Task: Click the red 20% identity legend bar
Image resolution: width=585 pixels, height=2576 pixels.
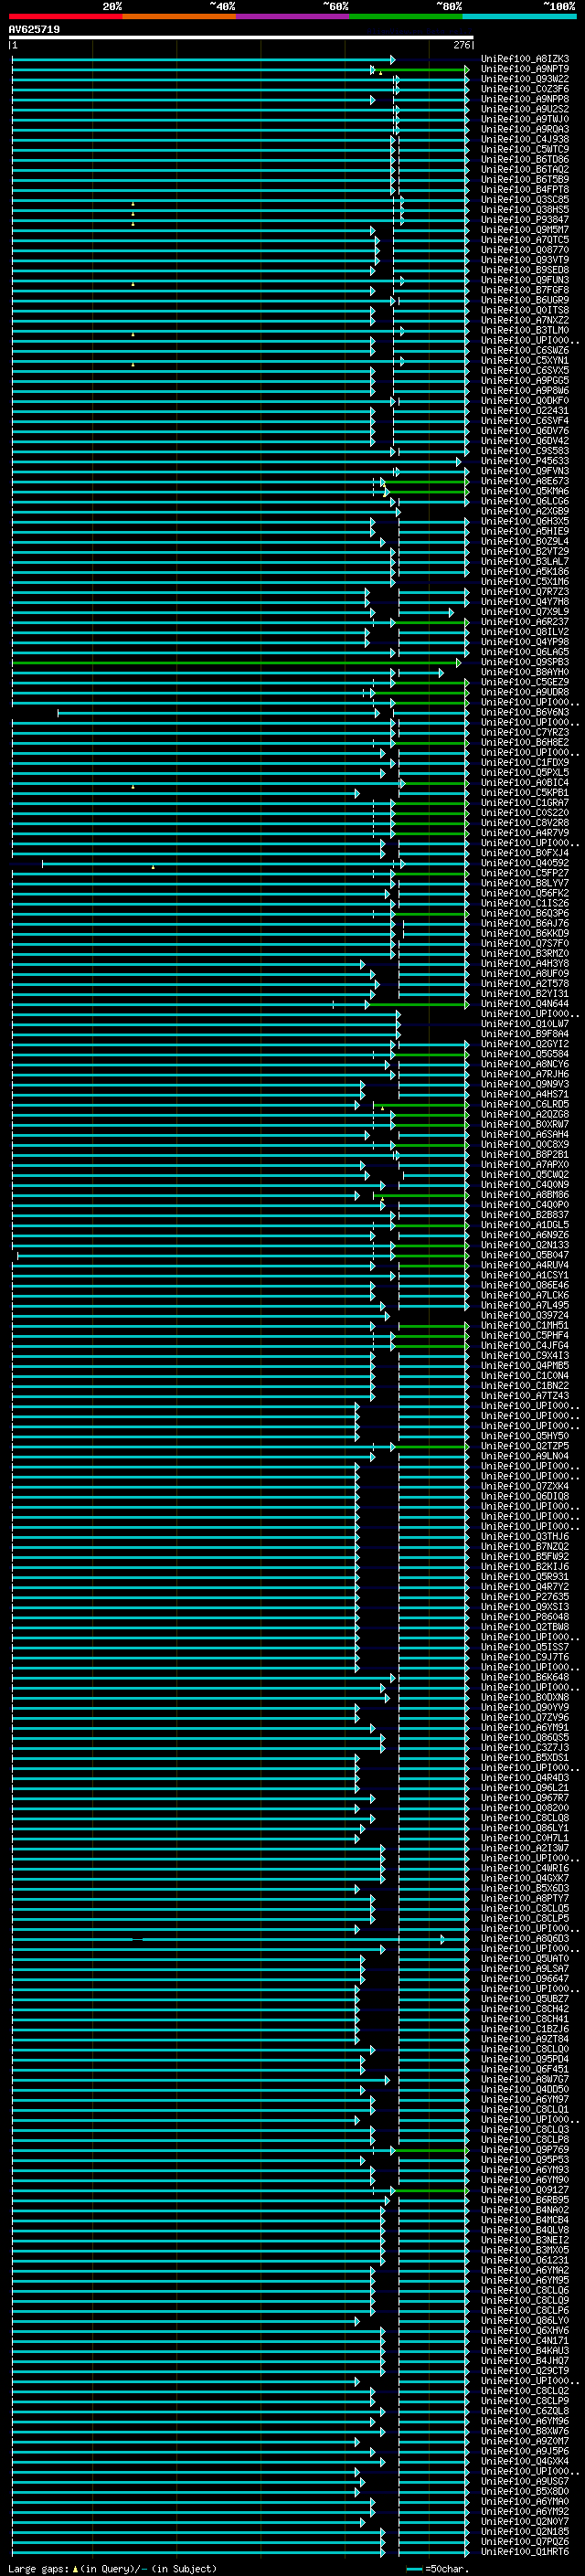Action: [66, 16]
